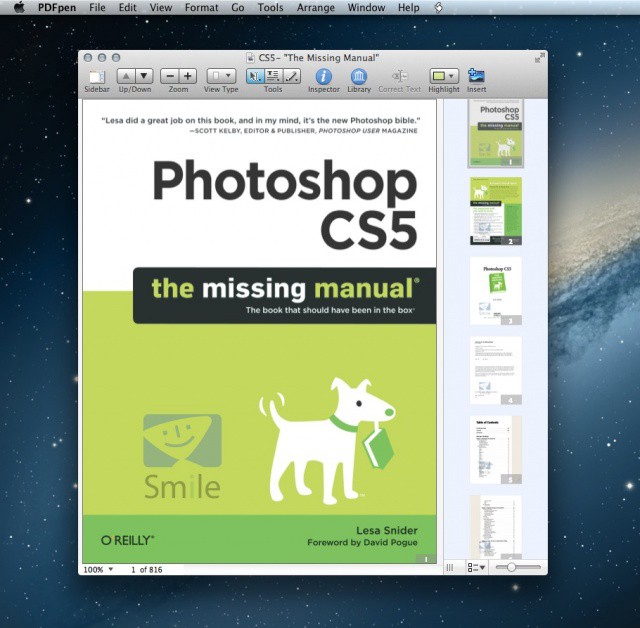Zoom in with the plus button
Screen dimensions: 640x628
tap(188, 76)
